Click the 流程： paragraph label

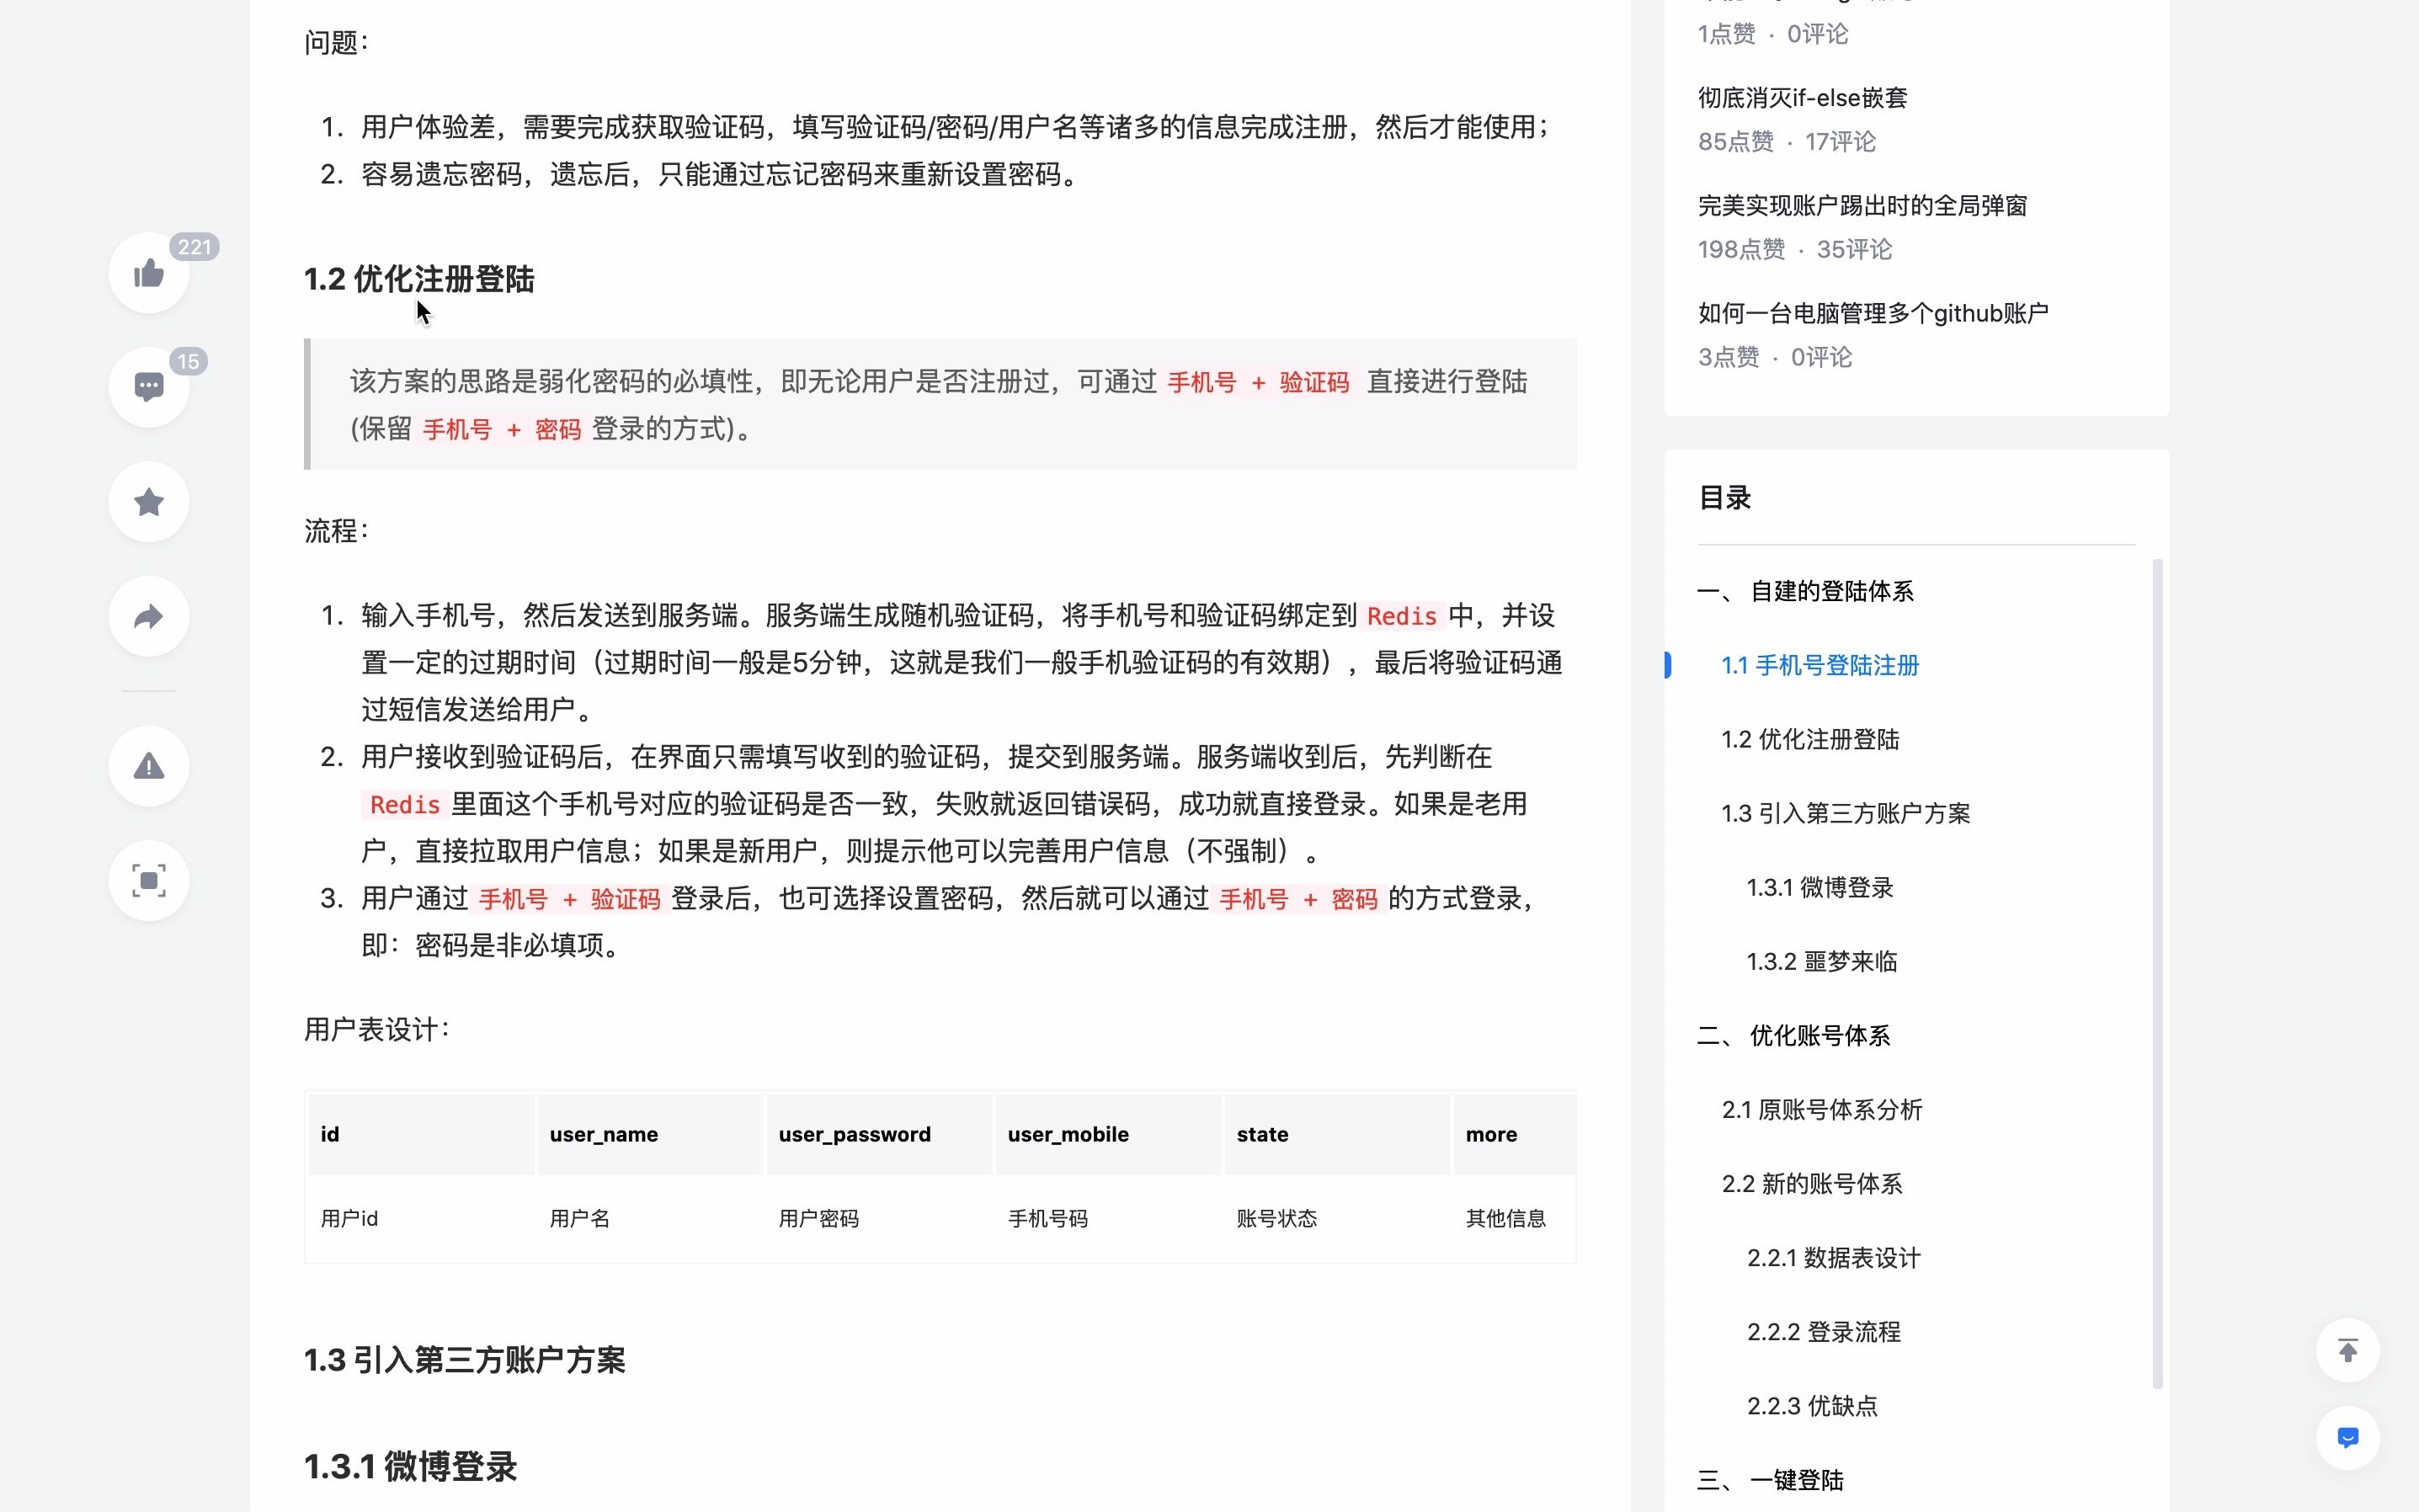(x=337, y=530)
